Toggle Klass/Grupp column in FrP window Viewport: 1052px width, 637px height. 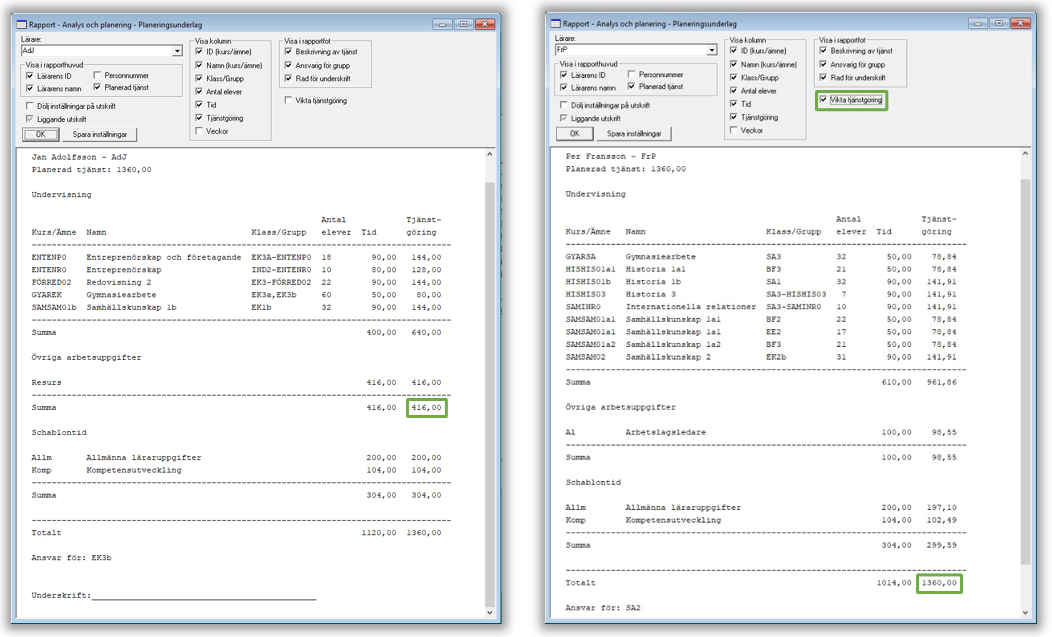coord(733,78)
